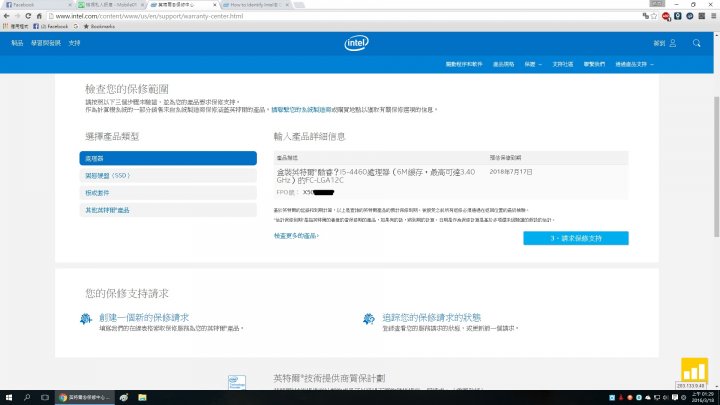Click the address bar URL field

(344, 16)
